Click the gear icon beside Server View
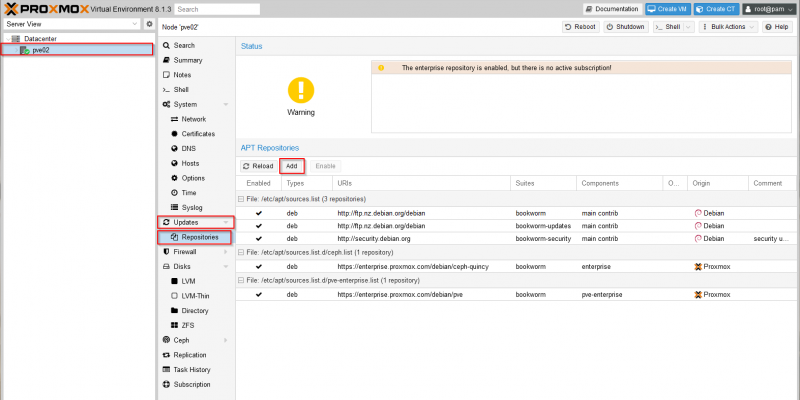Viewport: 800px width, 400px height. tap(149, 23)
